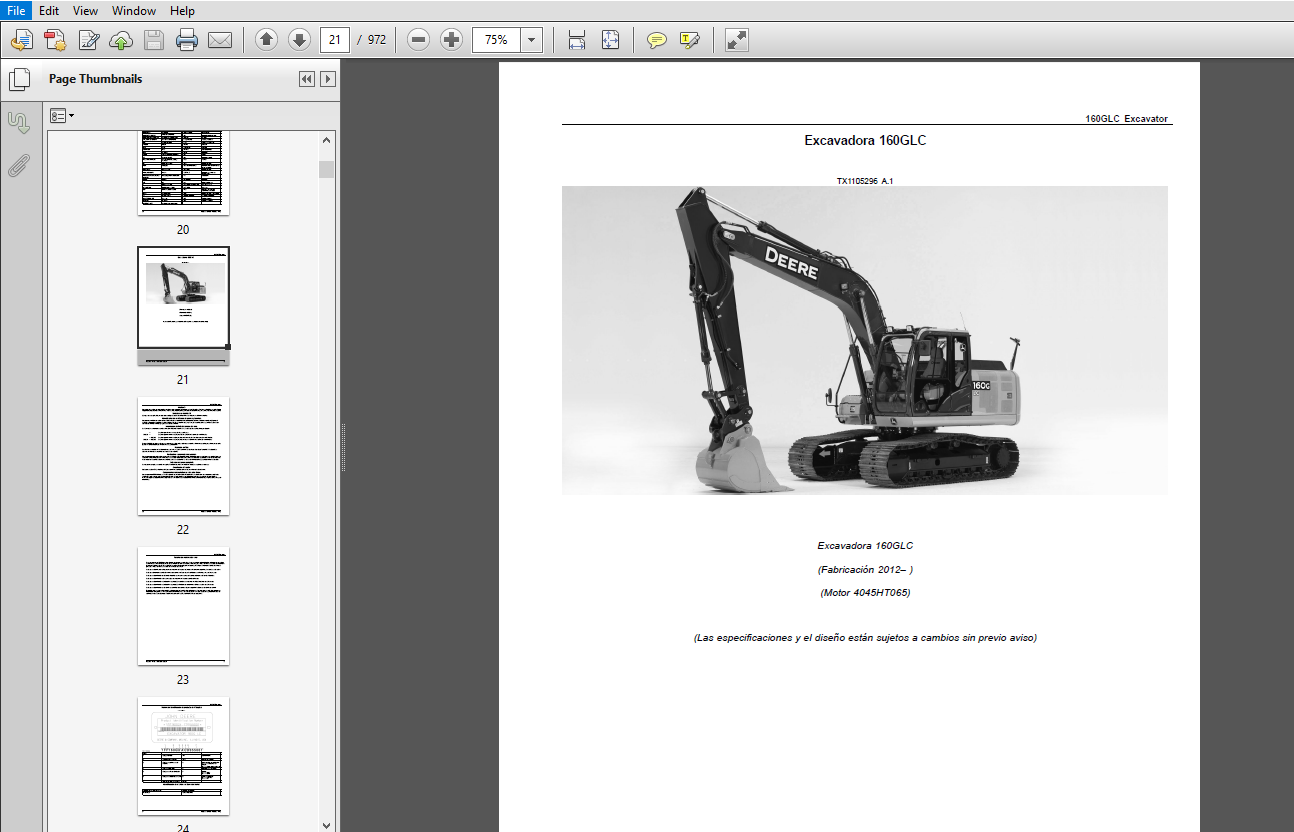1294x832 pixels.
Task: Open the Window menu
Action: [x=134, y=10]
